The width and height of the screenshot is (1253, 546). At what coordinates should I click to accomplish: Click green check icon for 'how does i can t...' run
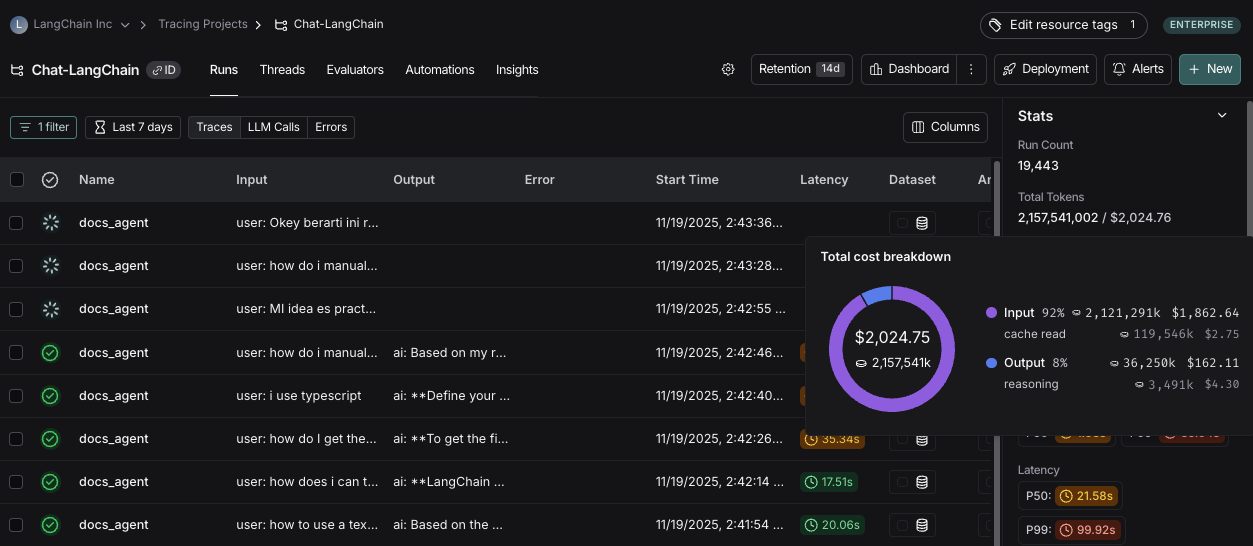(x=50, y=481)
